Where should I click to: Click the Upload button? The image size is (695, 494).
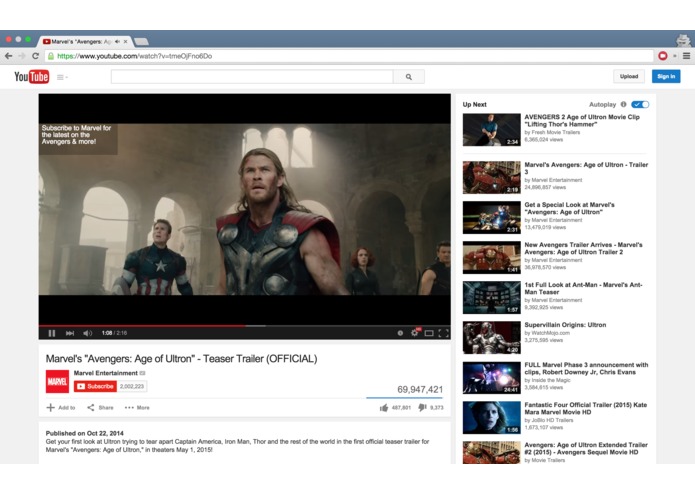[x=629, y=76]
